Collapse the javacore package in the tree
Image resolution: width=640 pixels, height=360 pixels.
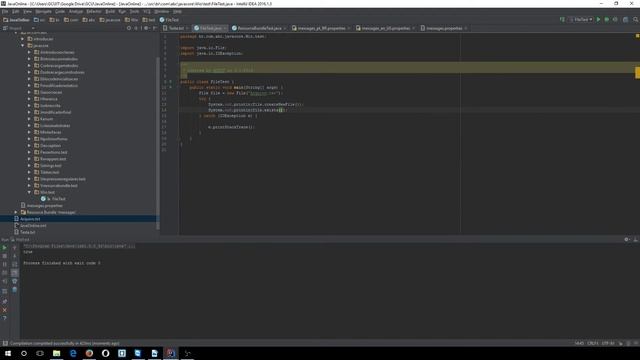tap(23, 45)
